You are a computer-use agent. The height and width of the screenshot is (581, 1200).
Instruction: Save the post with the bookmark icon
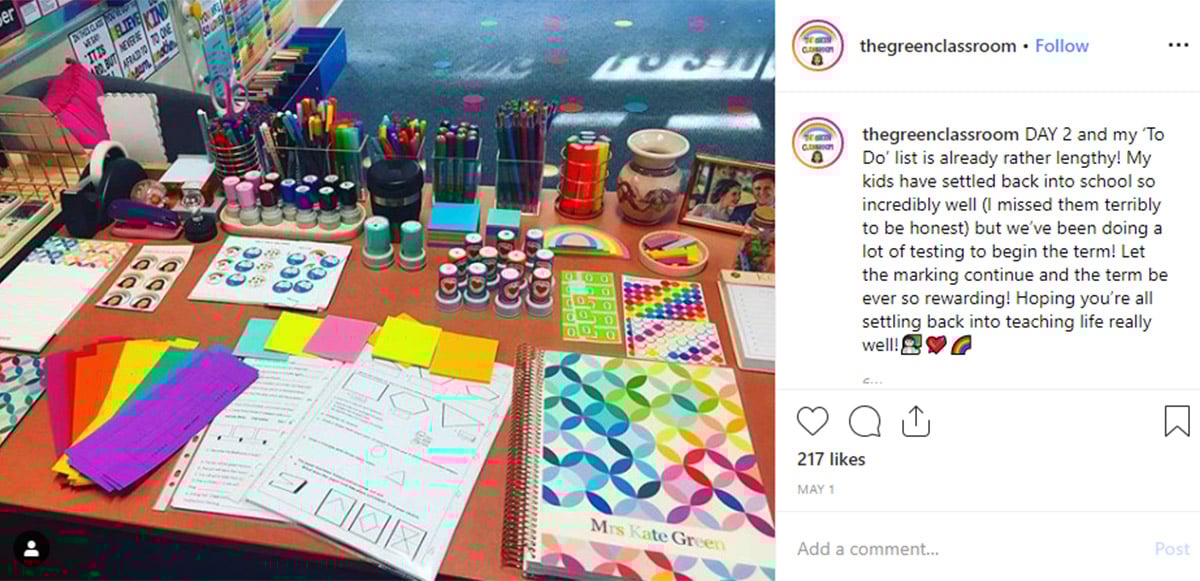click(1176, 421)
